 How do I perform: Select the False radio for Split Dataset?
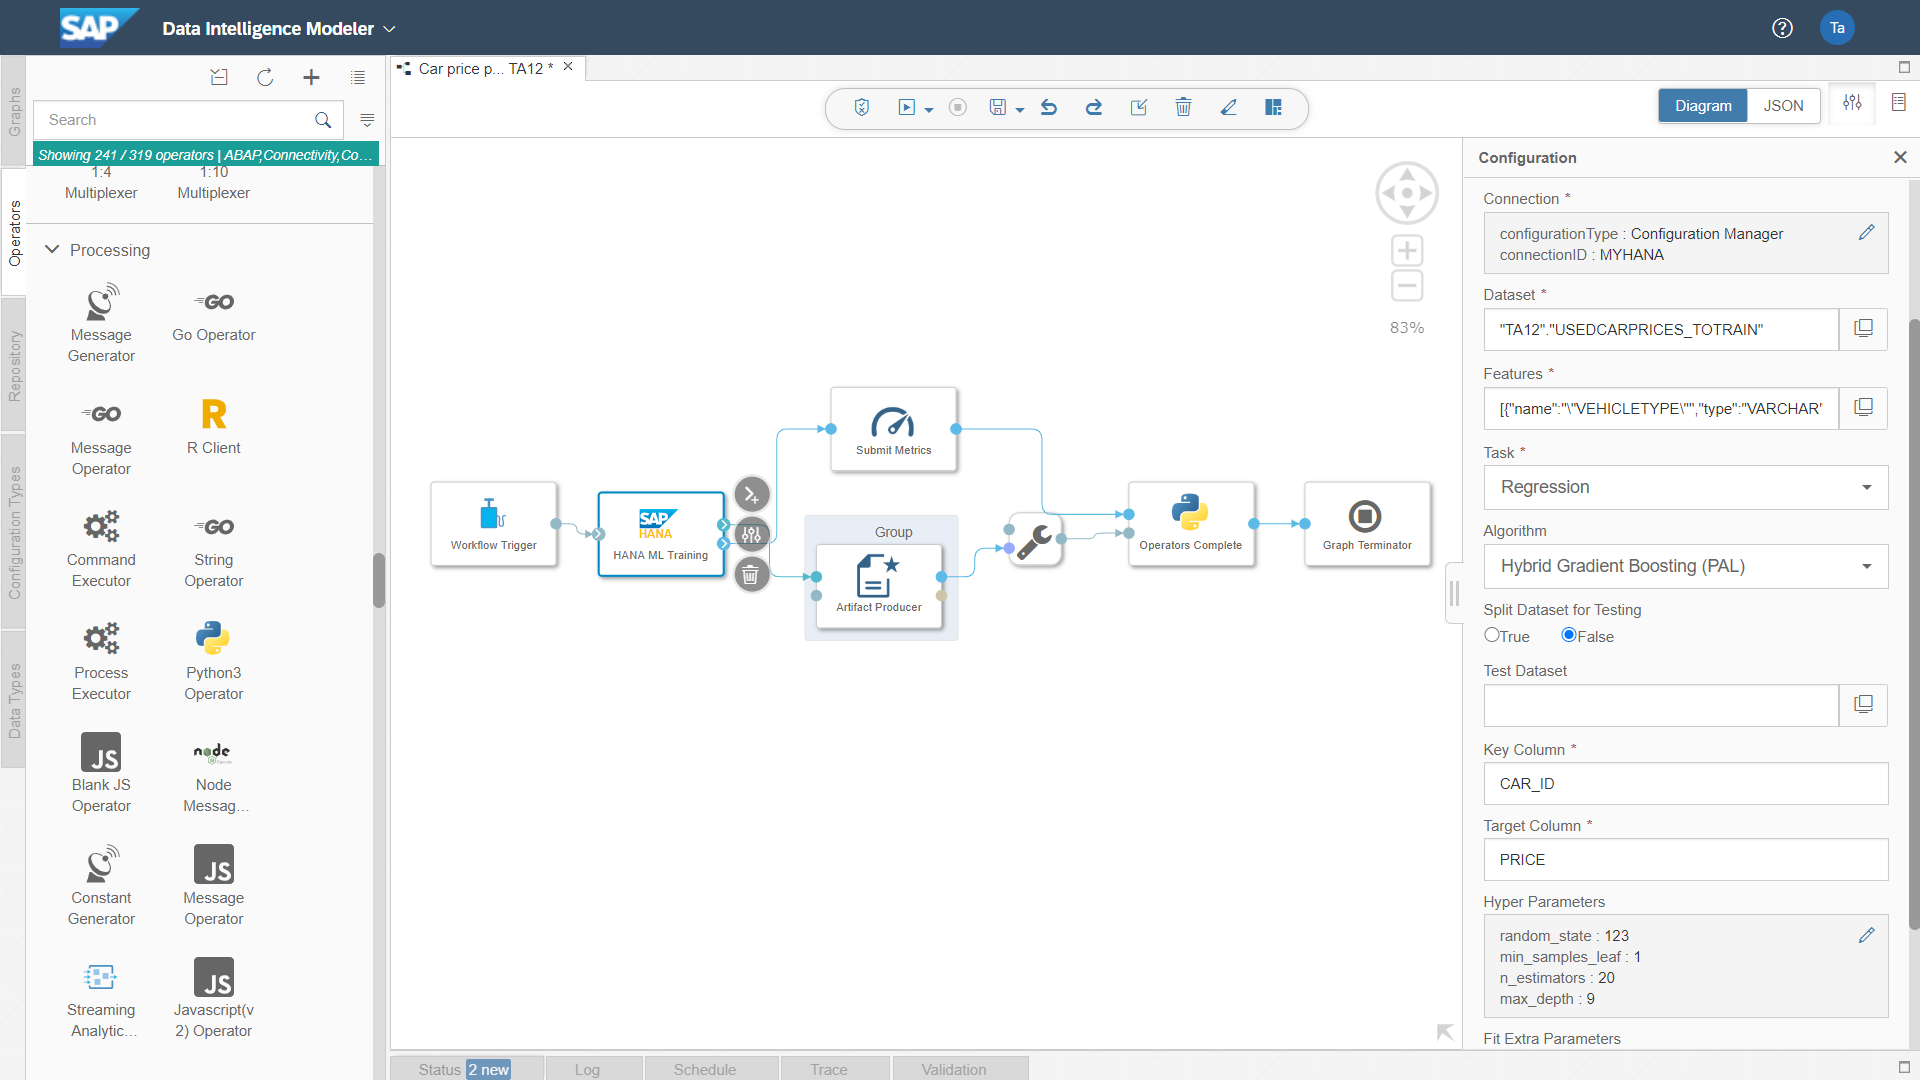(x=1569, y=636)
